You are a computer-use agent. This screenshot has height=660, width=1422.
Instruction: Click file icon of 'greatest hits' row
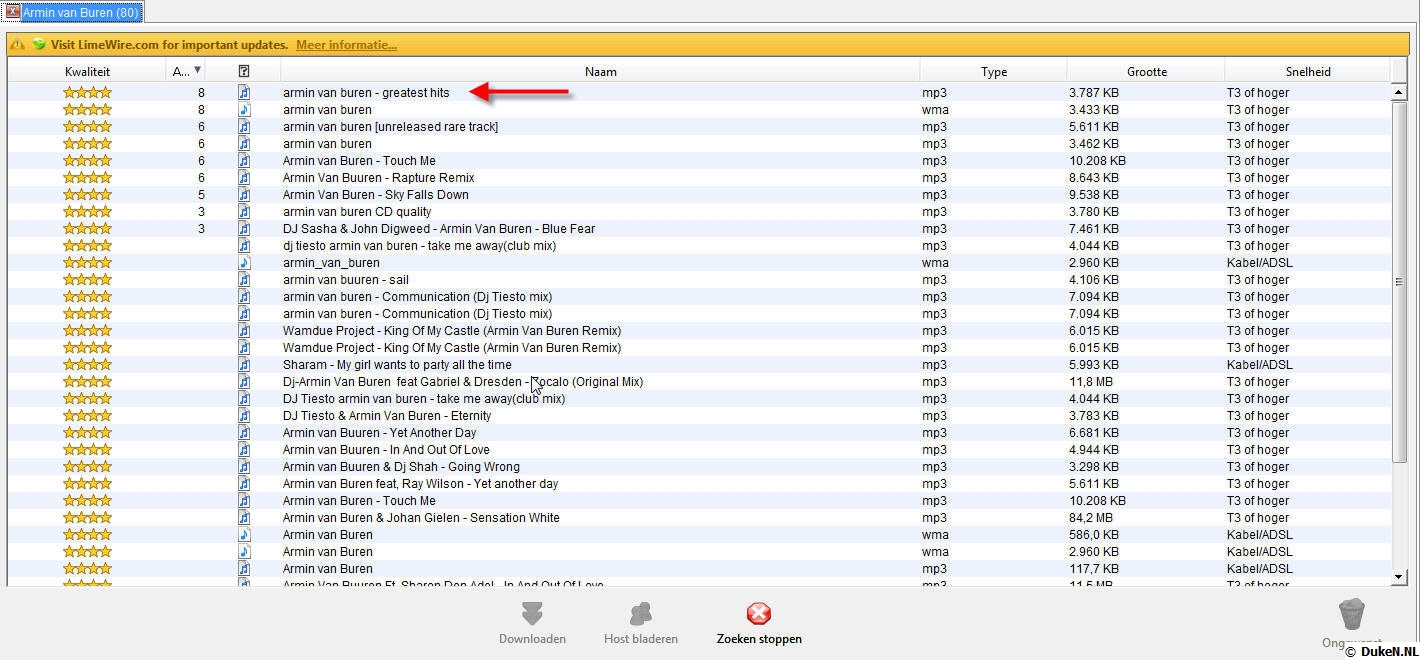244,92
